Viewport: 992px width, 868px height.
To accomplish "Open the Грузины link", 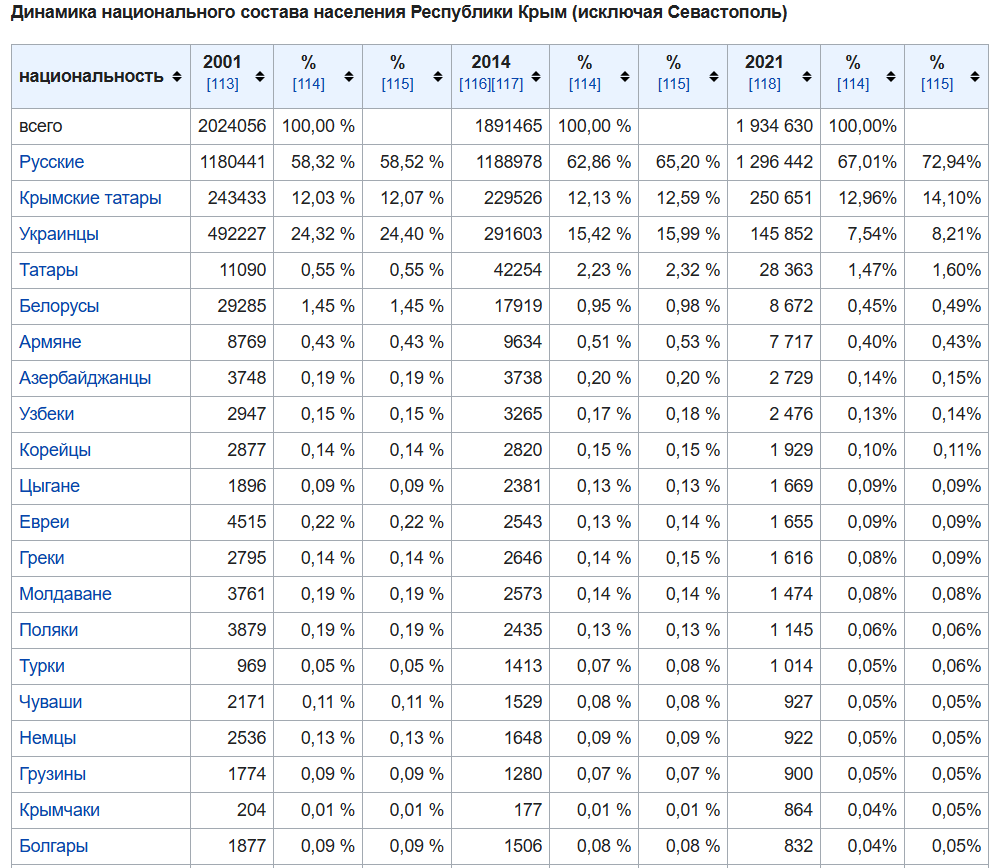I will 53,775.
